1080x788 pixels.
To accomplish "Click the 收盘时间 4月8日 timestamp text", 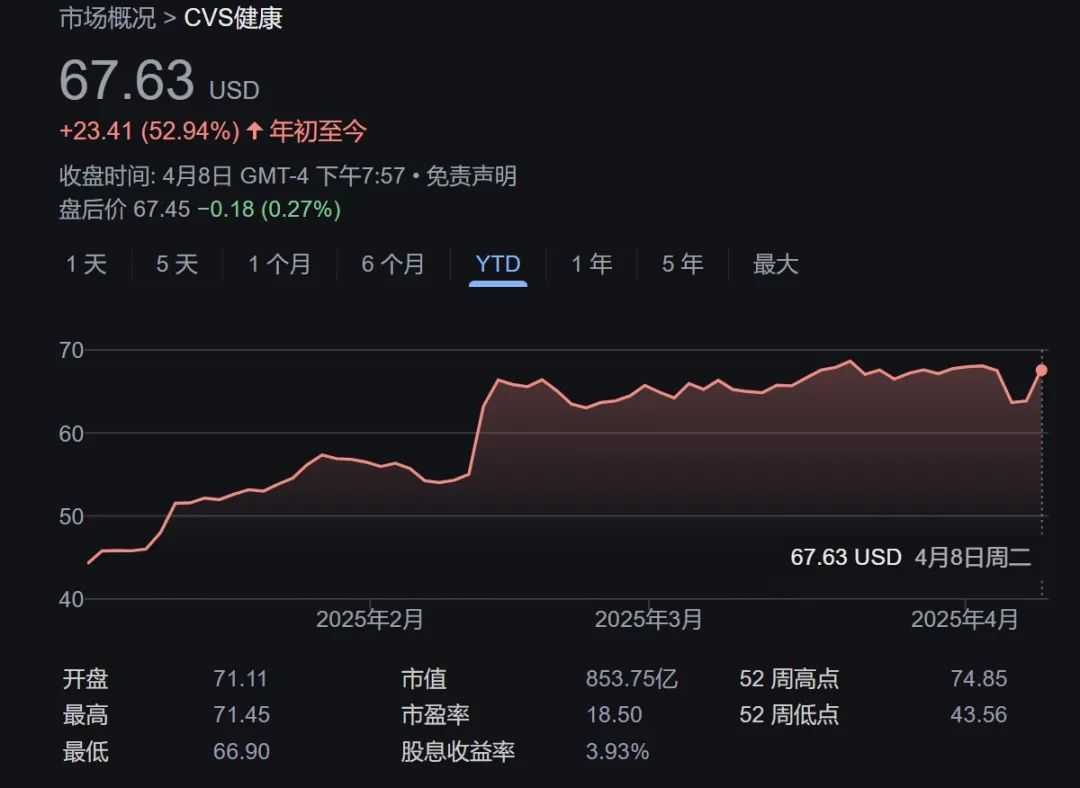I will (232, 176).
